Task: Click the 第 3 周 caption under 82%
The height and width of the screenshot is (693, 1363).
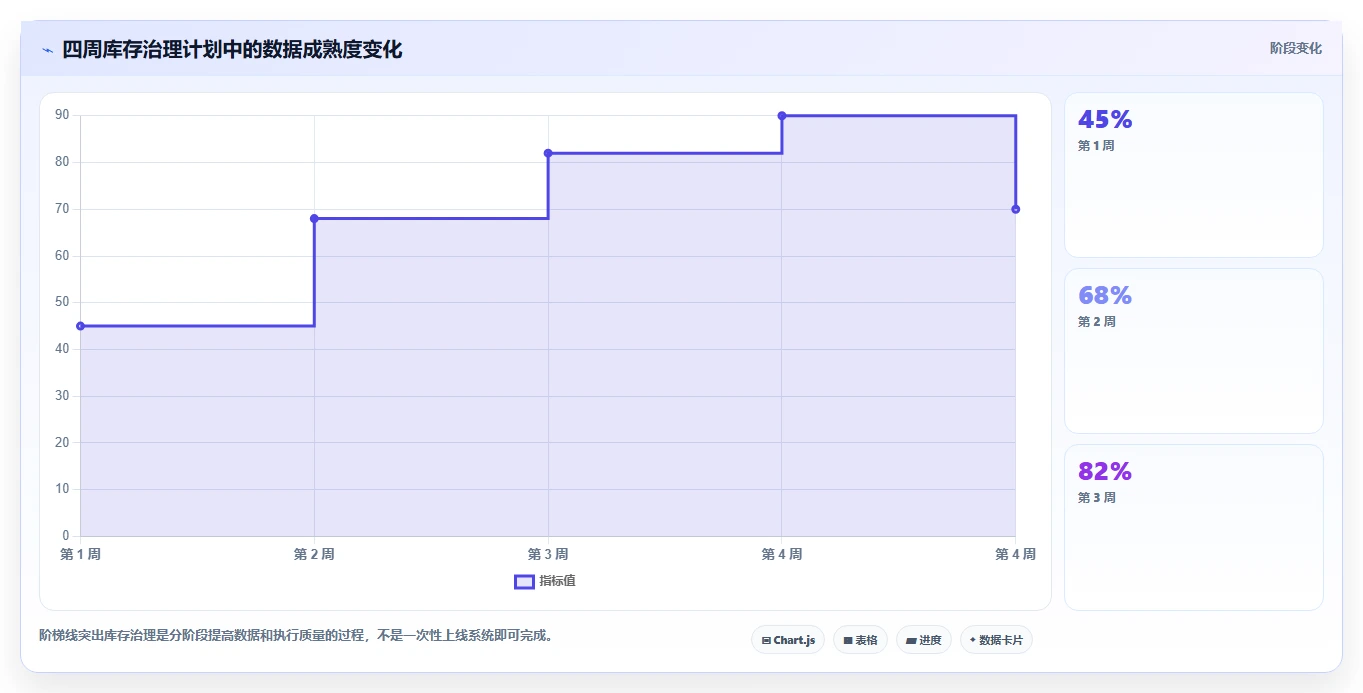Action: click(1096, 498)
